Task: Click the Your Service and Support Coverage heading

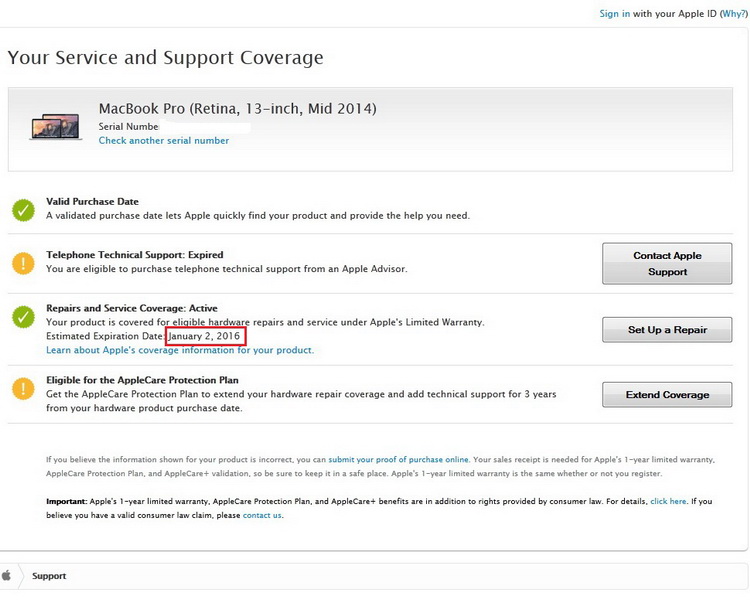Action: click(x=165, y=58)
